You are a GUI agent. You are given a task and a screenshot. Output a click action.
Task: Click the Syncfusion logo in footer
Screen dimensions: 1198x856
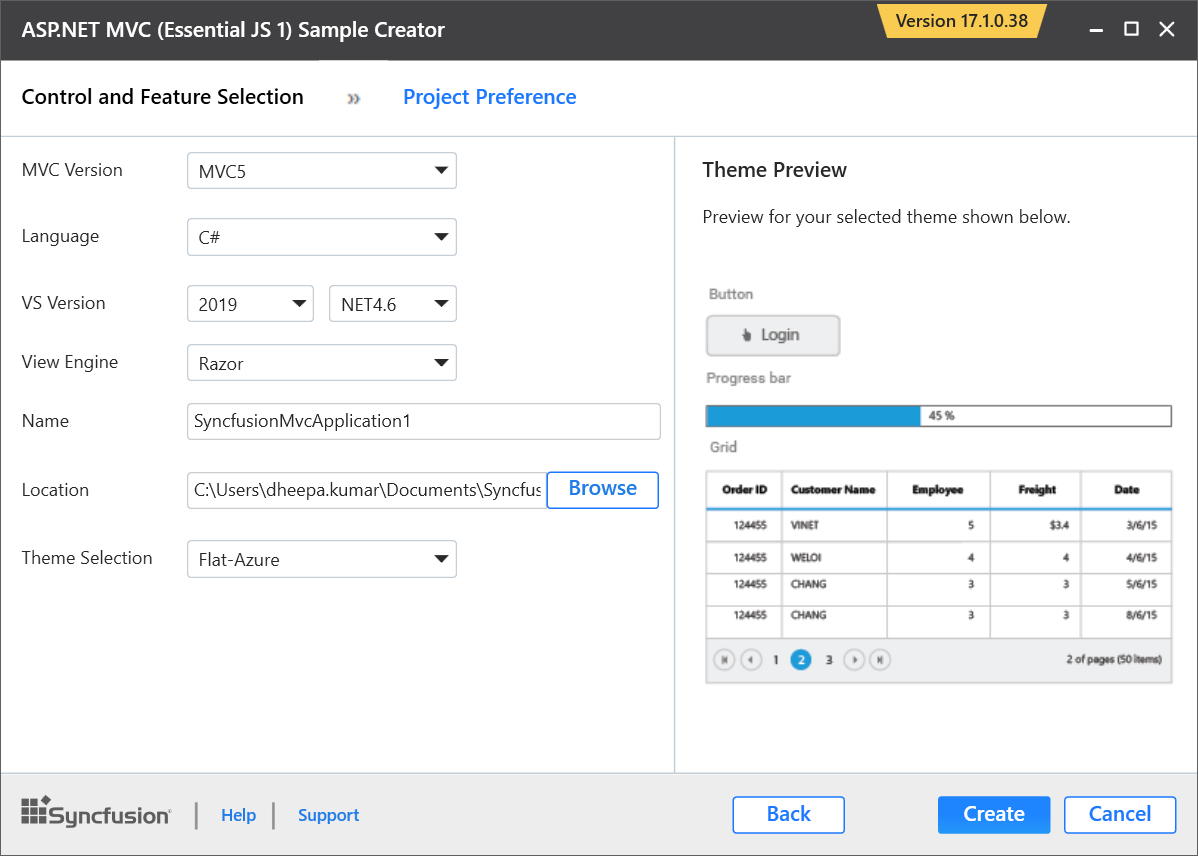coord(96,814)
